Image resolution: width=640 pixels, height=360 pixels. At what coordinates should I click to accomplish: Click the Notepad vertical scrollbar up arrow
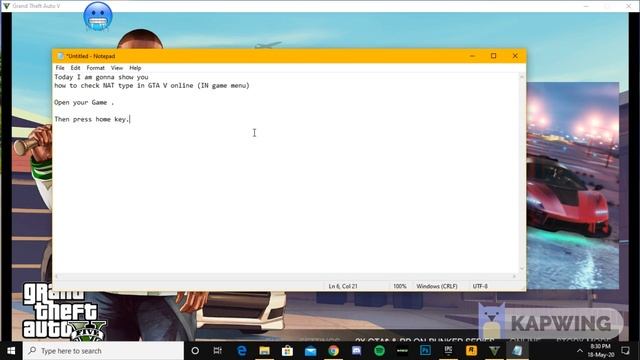pyautogui.click(x=522, y=77)
